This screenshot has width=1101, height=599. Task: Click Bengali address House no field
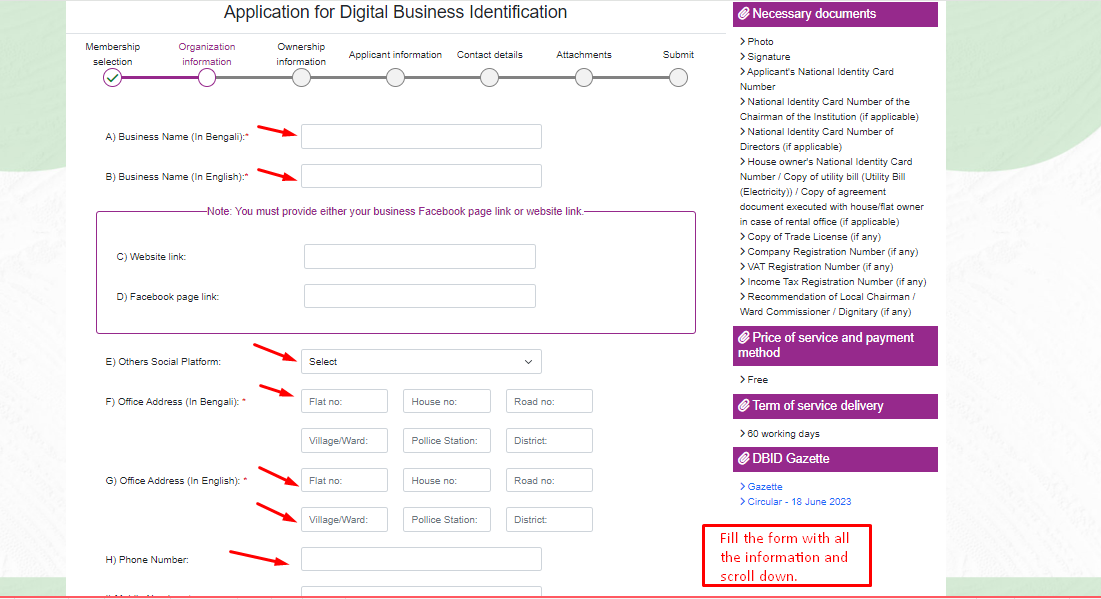pyautogui.click(x=447, y=401)
